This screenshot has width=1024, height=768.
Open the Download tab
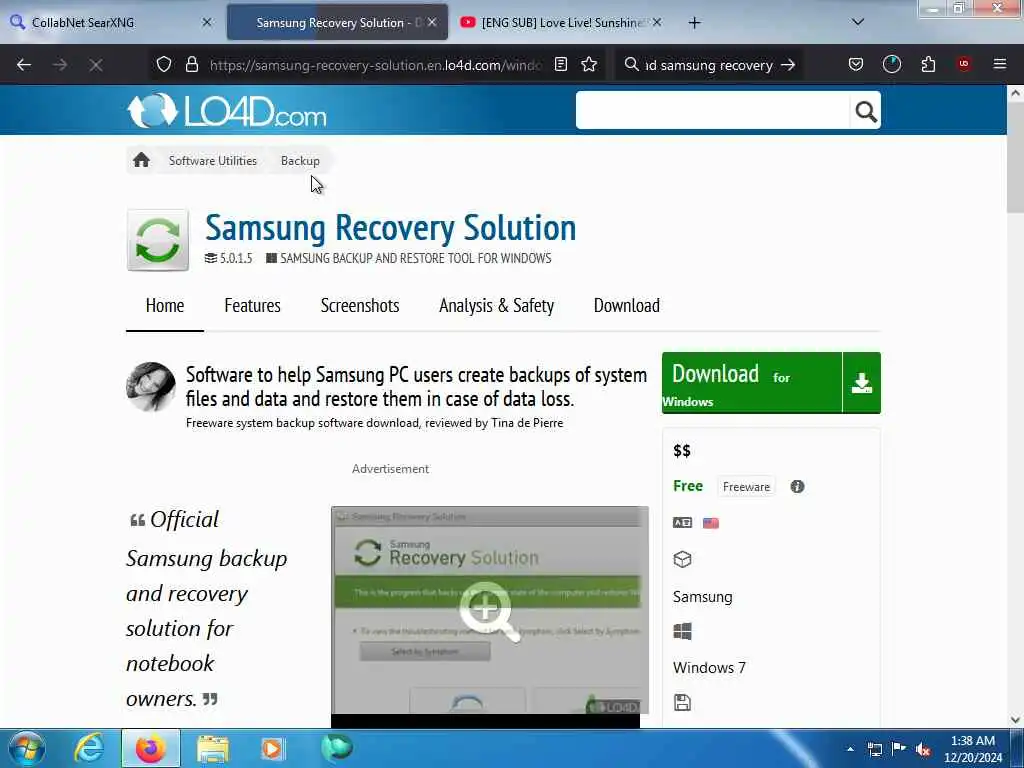626,306
